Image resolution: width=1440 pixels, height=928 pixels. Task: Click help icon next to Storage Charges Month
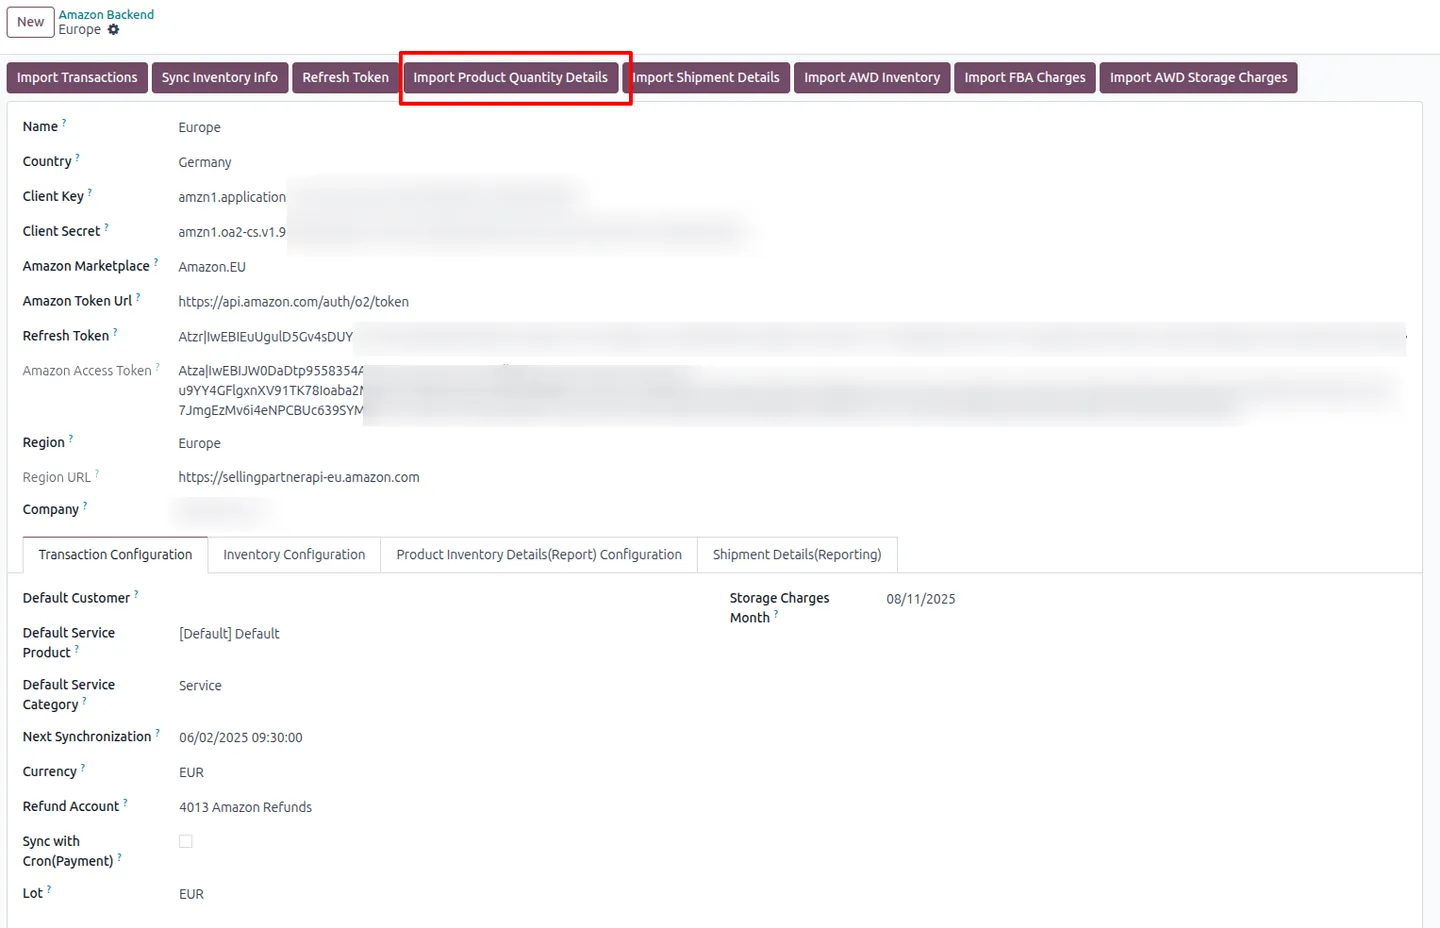(x=776, y=614)
